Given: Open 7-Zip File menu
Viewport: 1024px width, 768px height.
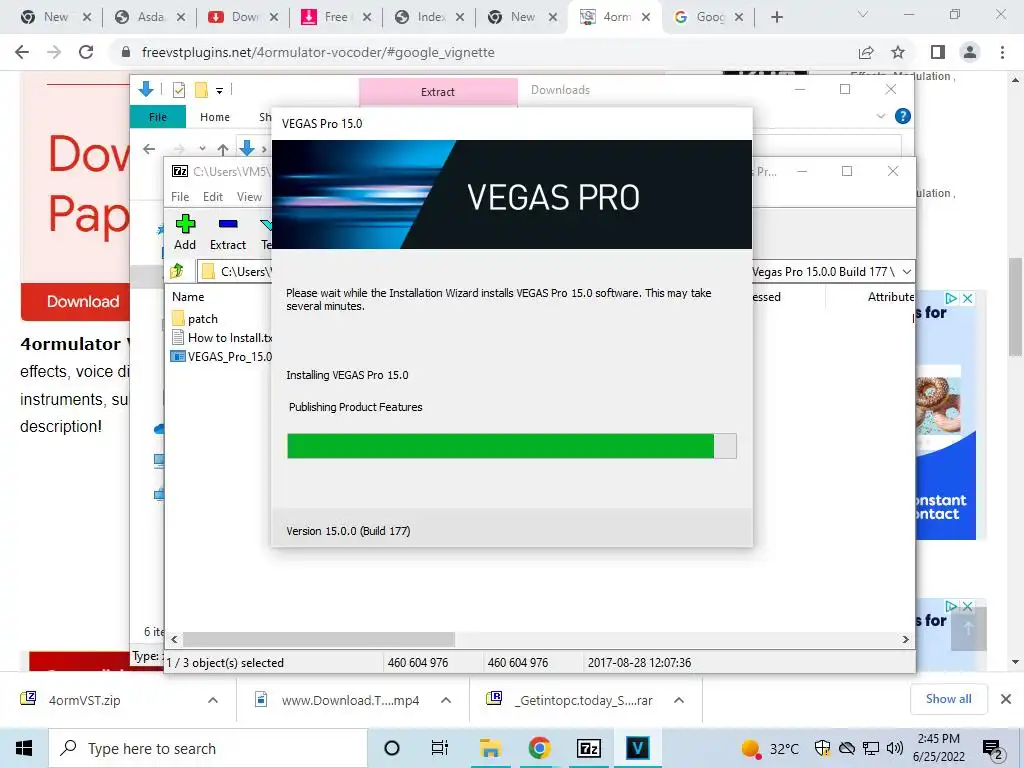Looking at the screenshot, I should pos(180,197).
